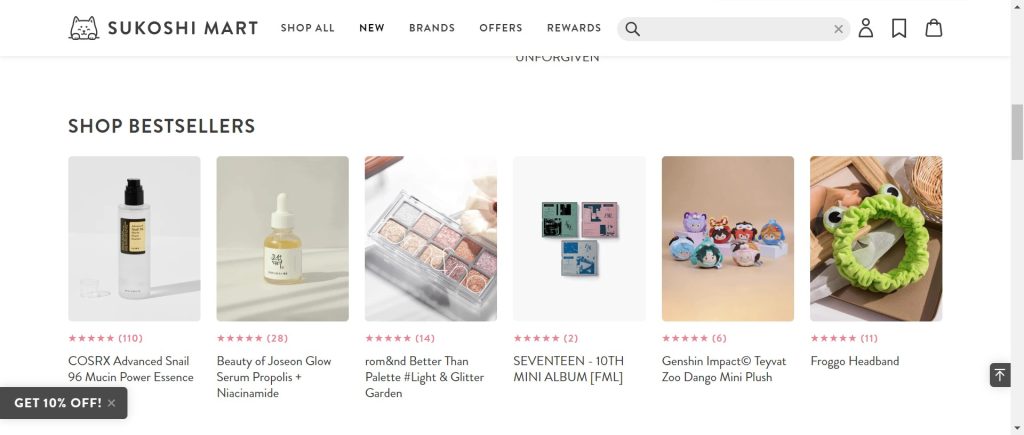Dismiss the Get 10% Off popup
Viewport: 1024px width, 435px height.
click(112, 403)
